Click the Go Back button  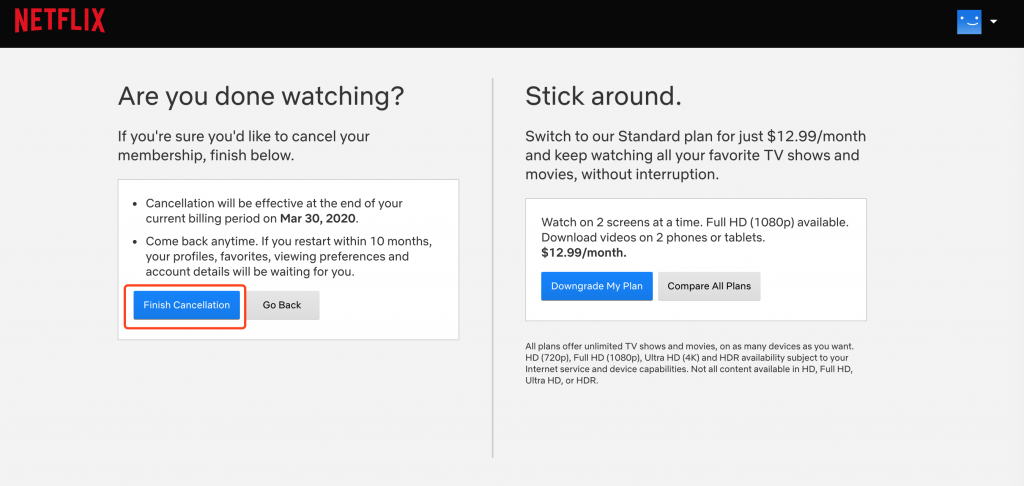click(282, 305)
